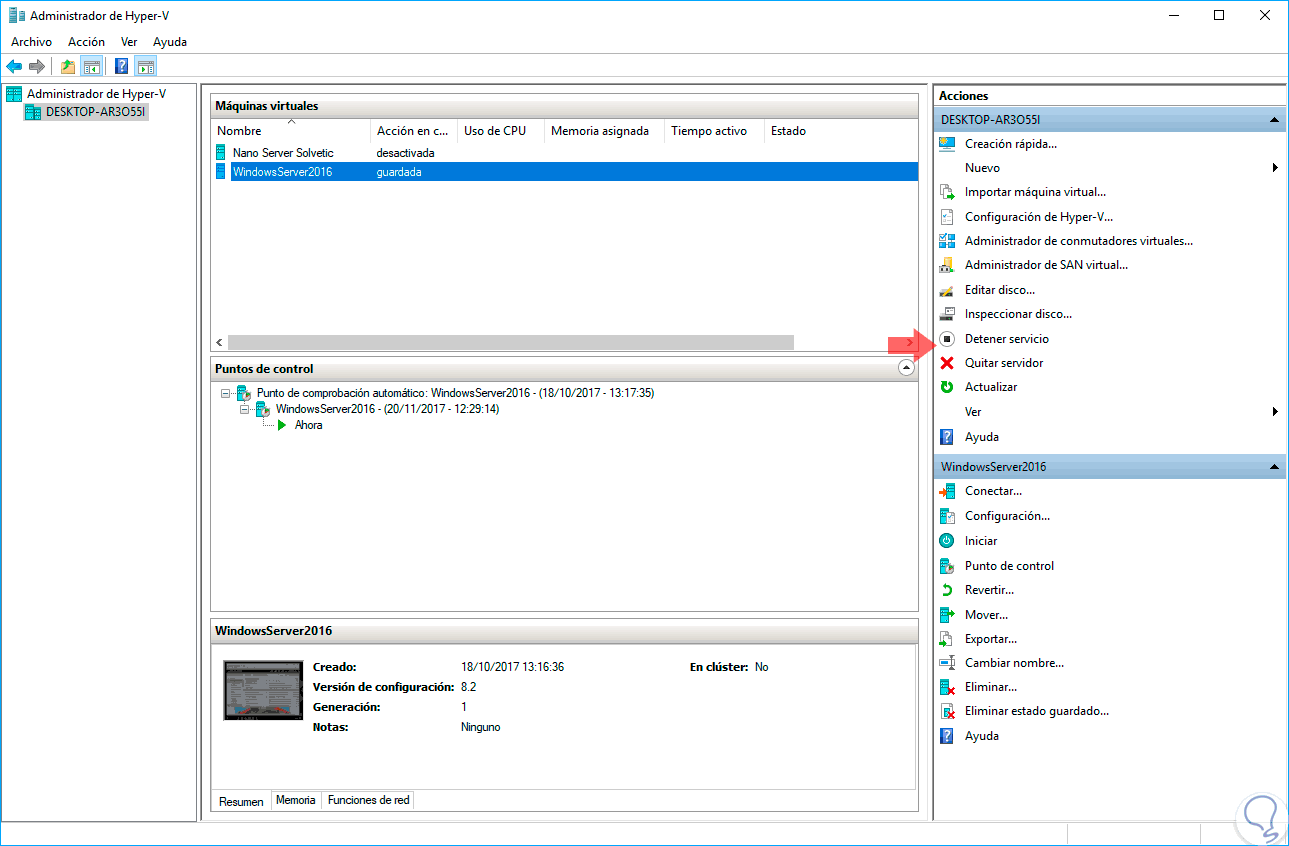Open the Ver submenu in Acciones

pos(1108,412)
